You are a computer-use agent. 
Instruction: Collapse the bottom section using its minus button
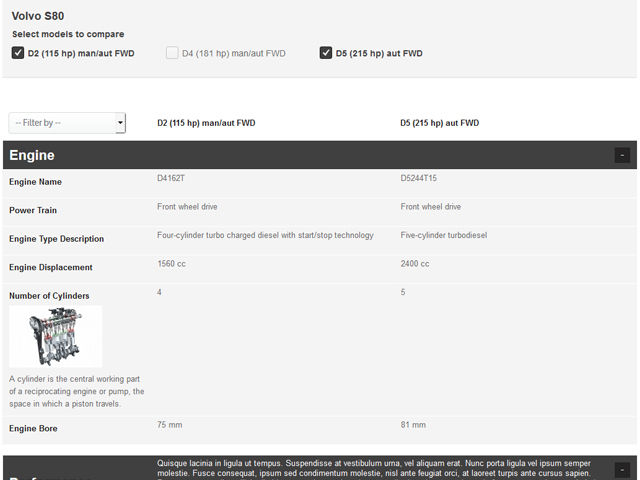pyautogui.click(x=622, y=469)
